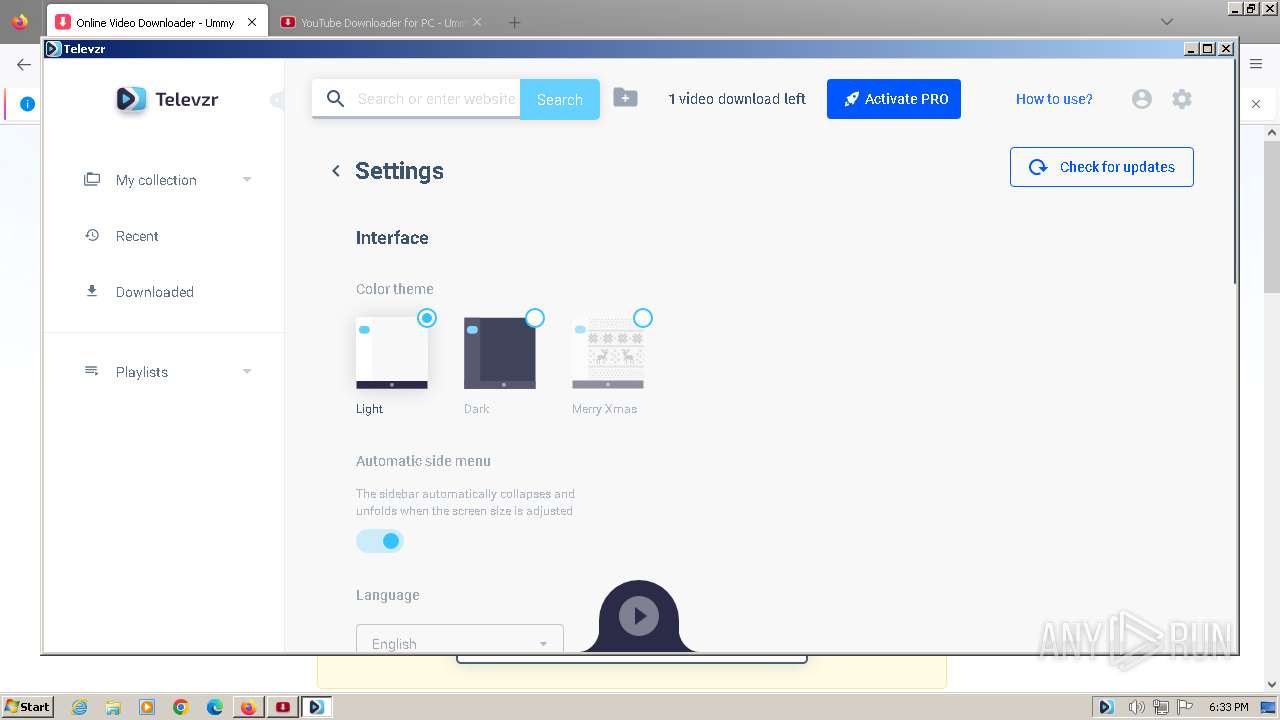The width and height of the screenshot is (1280, 720).
Task: Open Chrome from the taskbar
Action: click(181, 707)
